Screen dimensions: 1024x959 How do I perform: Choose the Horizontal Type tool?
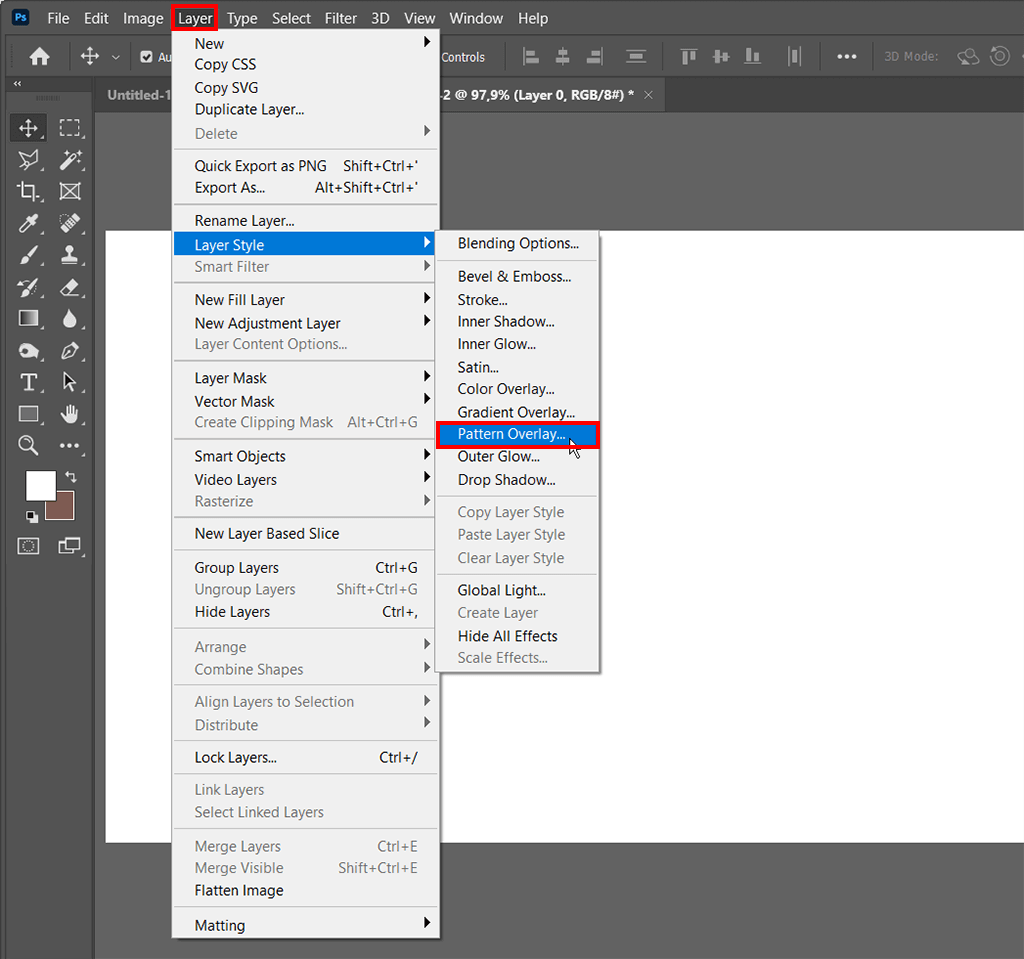point(28,382)
